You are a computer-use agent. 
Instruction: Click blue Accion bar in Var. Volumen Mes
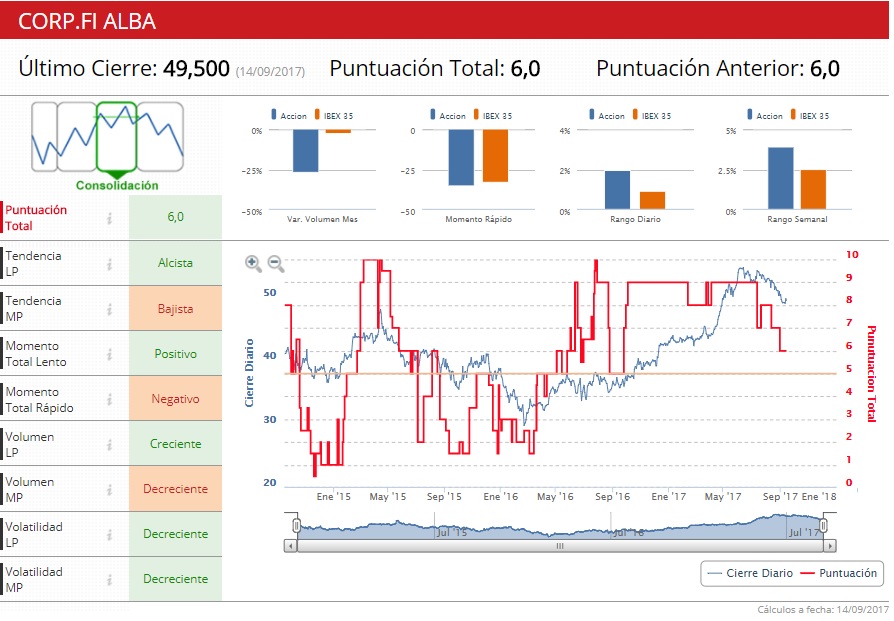point(306,151)
